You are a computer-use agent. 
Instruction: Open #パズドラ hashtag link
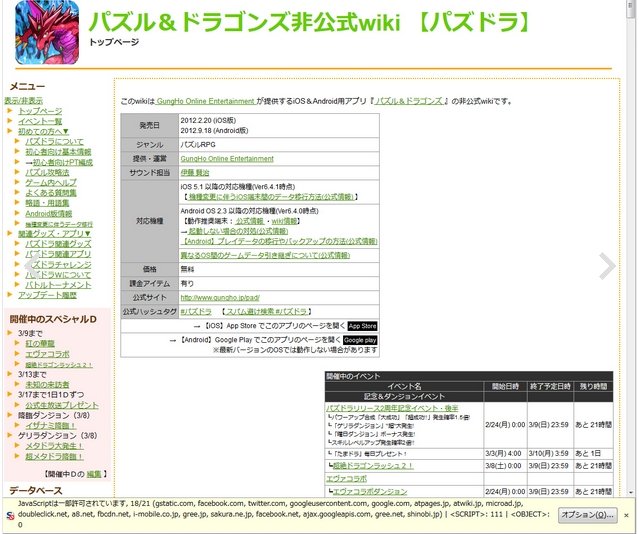[x=196, y=312]
